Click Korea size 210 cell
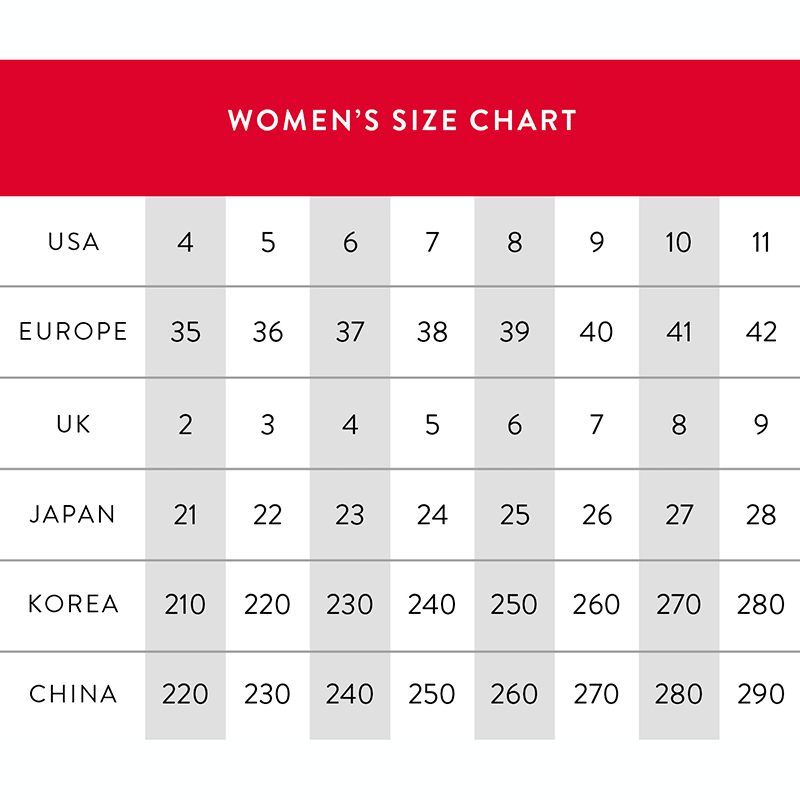 point(185,604)
